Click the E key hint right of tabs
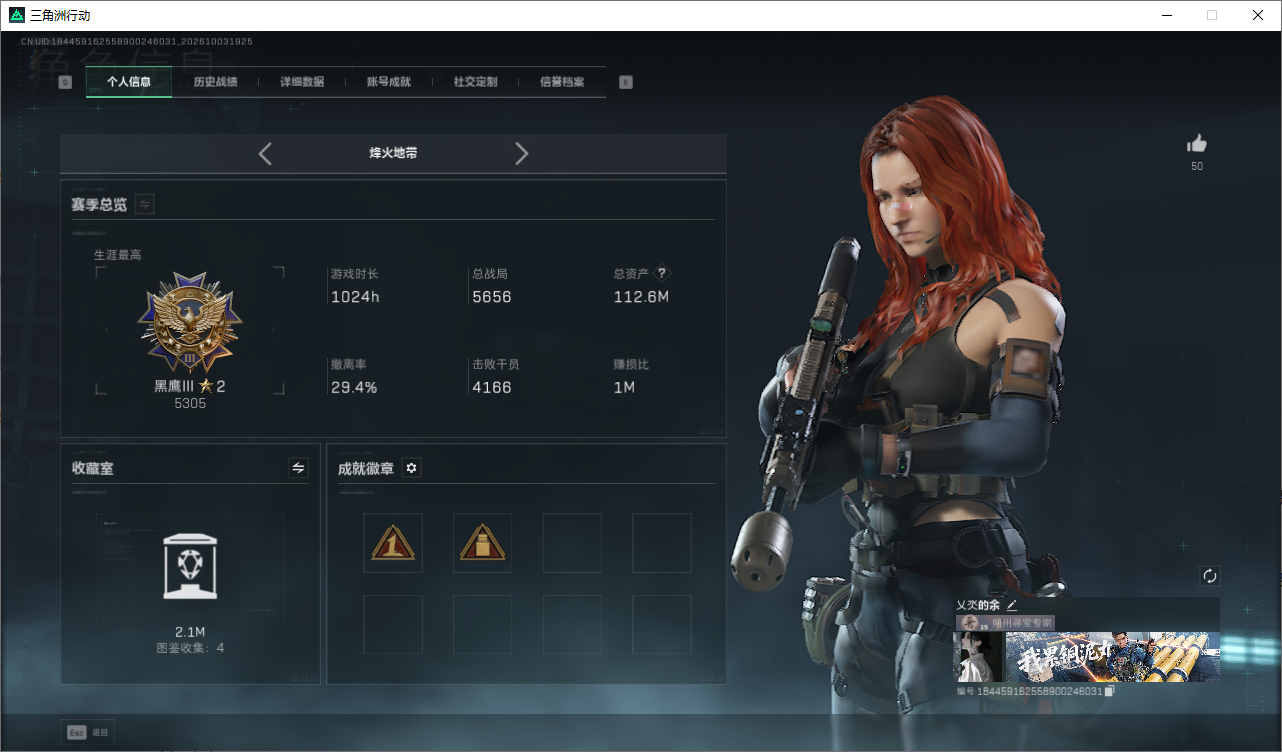1282x752 pixels. (x=626, y=82)
